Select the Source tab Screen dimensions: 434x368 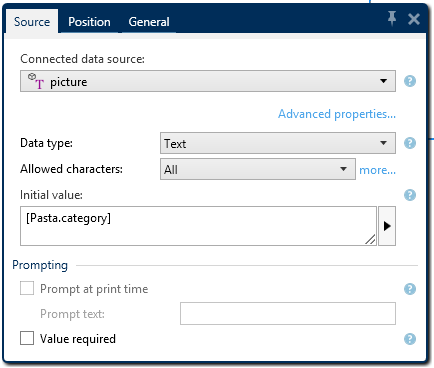(x=32, y=22)
